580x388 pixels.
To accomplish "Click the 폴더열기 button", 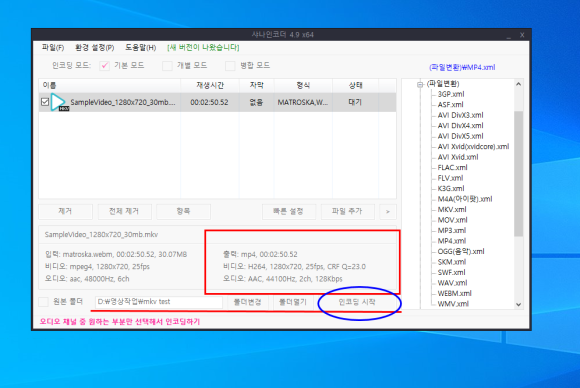I will pos(293,302).
